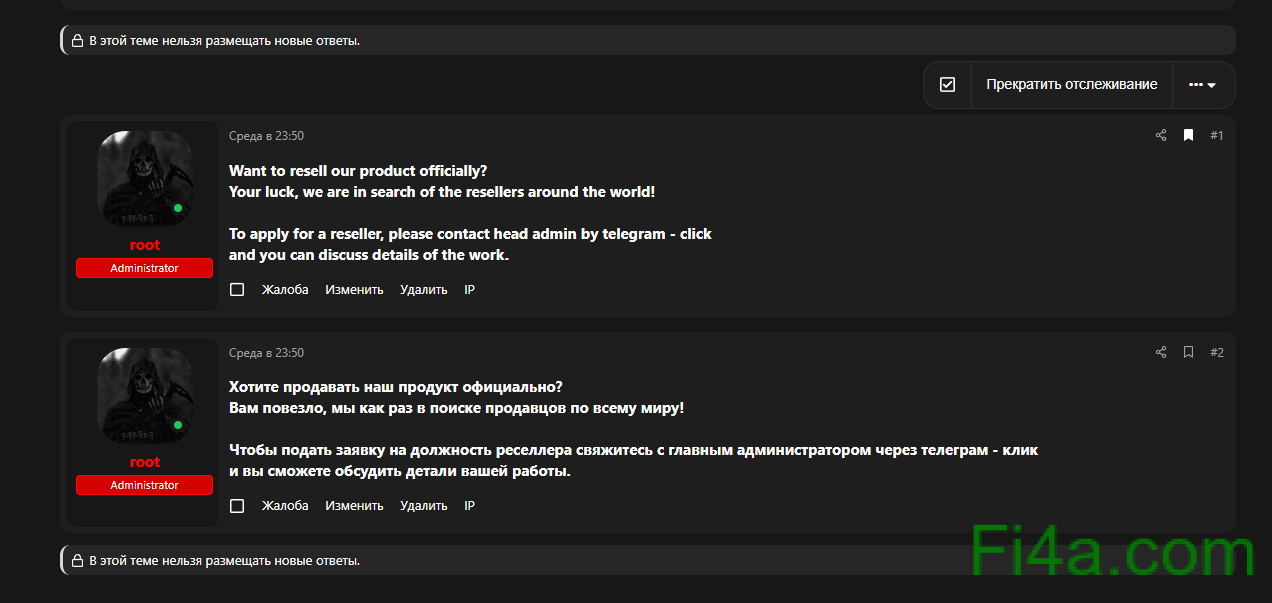Click the Среда в 23:50 timestamp on post #2
The height and width of the screenshot is (603, 1272).
tap(266, 353)
